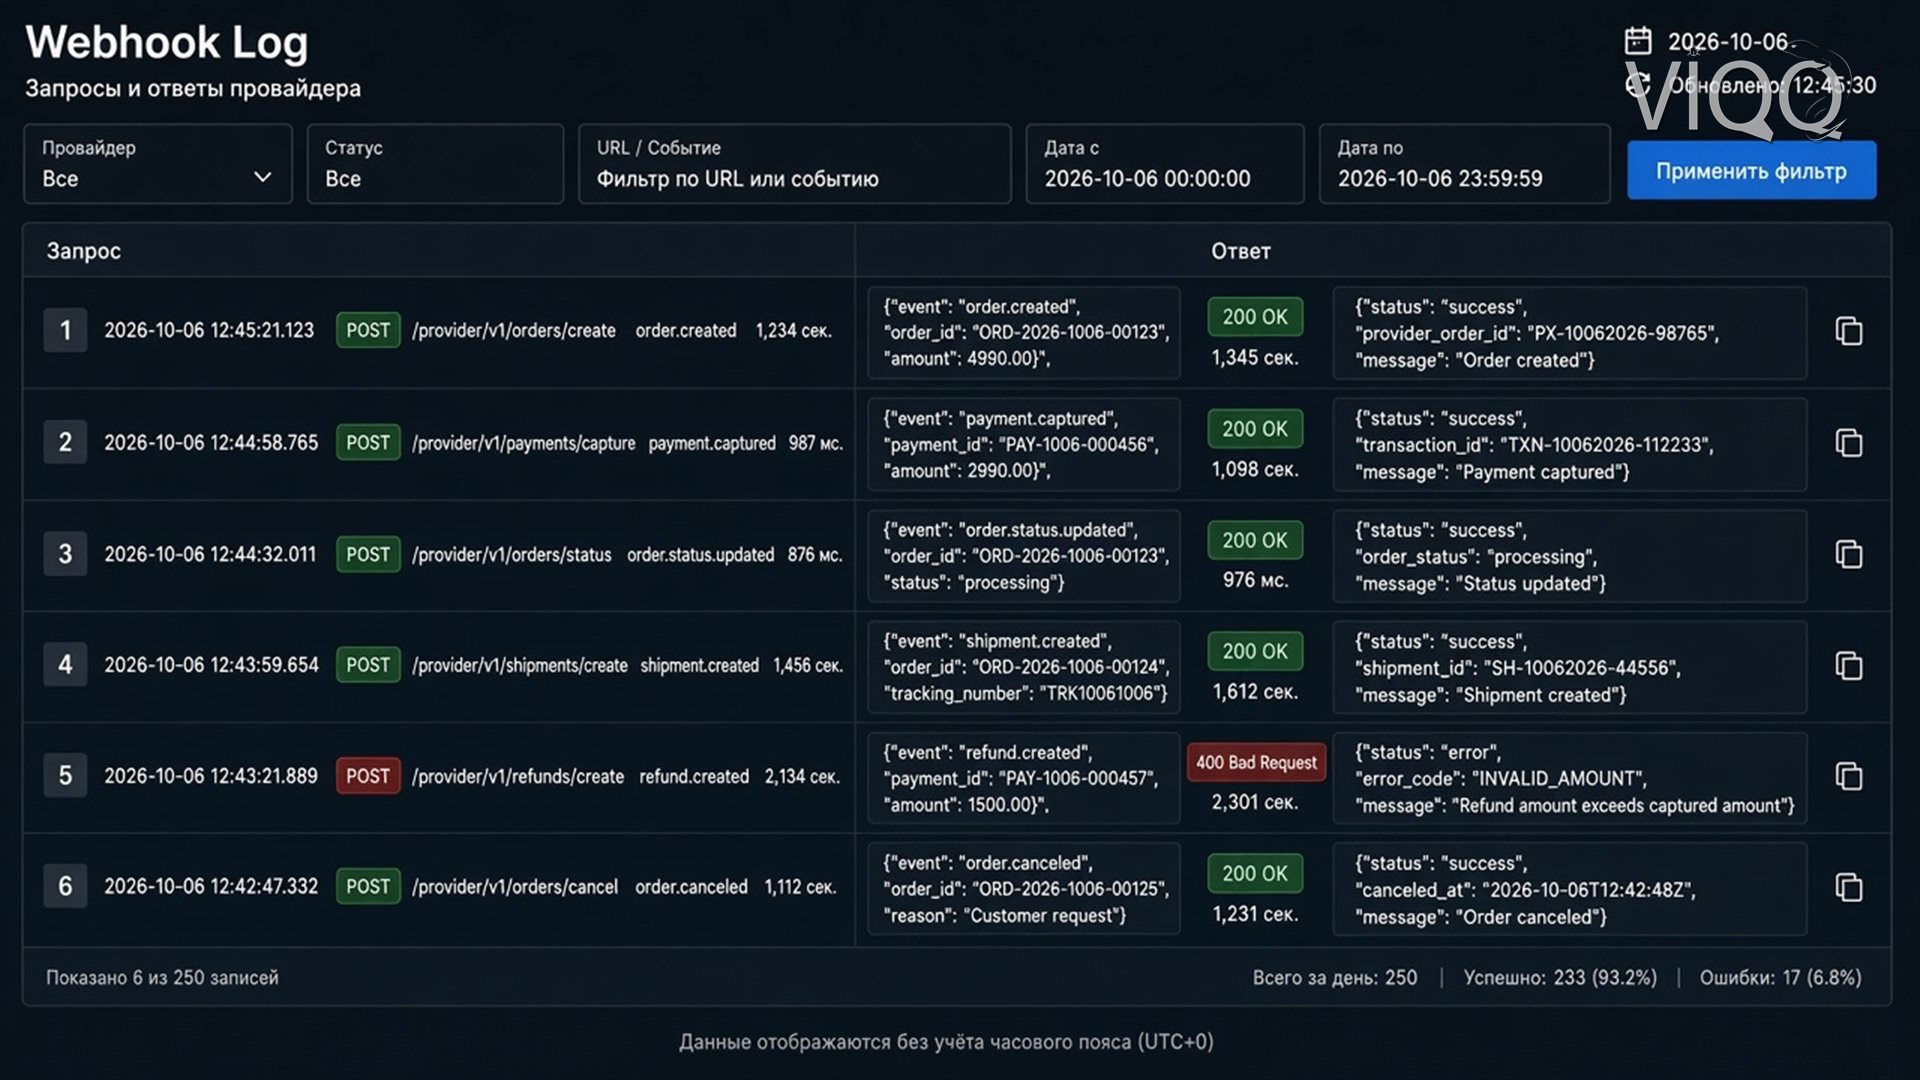Edit the Дата по field
The height and width of the screenshot is (1080, 1920).
[1464, 164]
